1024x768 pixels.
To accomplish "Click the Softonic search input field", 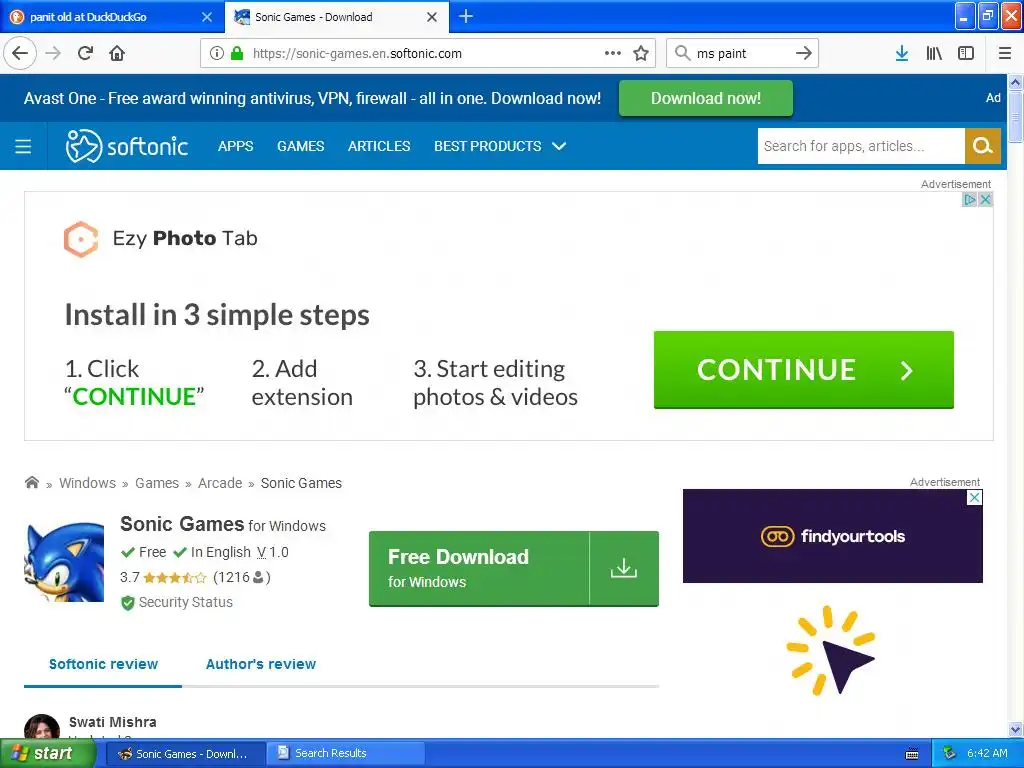I will pos(861,146).
